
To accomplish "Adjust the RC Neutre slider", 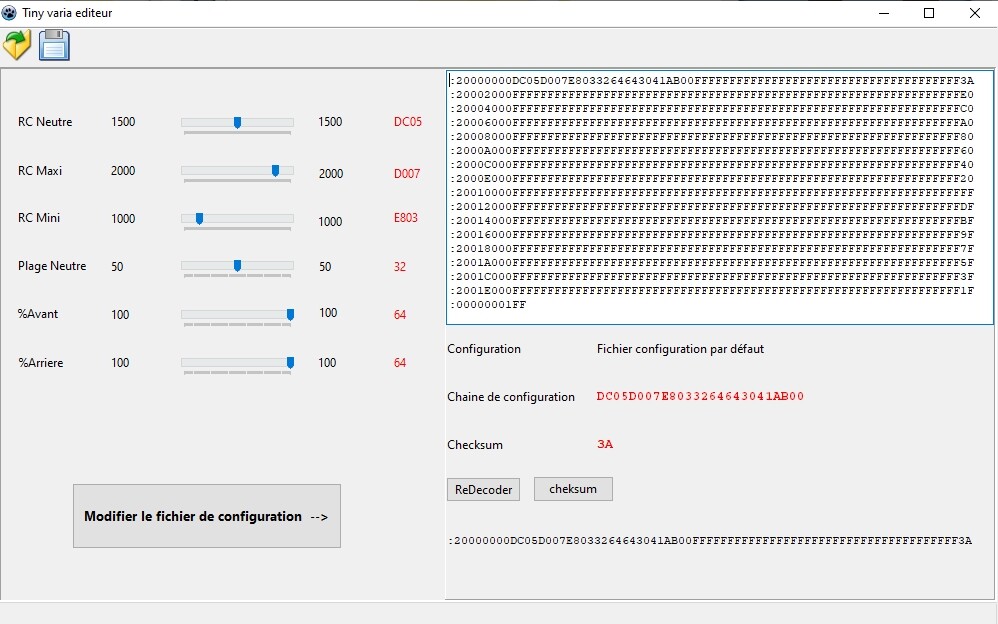I will coord(237,123).
